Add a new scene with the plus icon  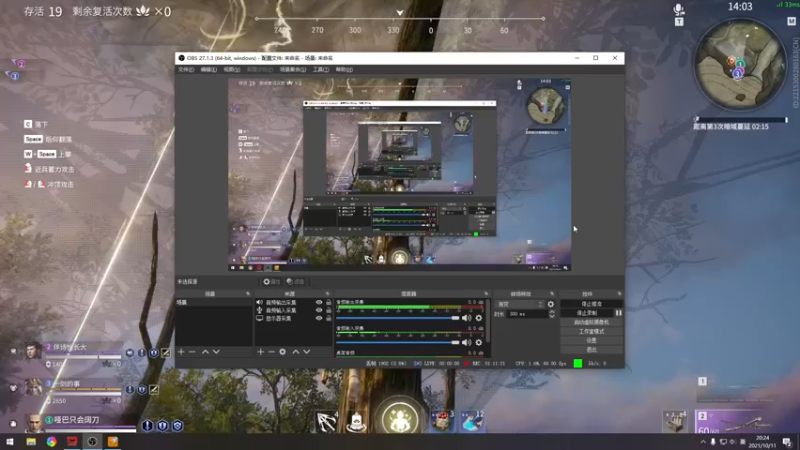tap(181, 352)
